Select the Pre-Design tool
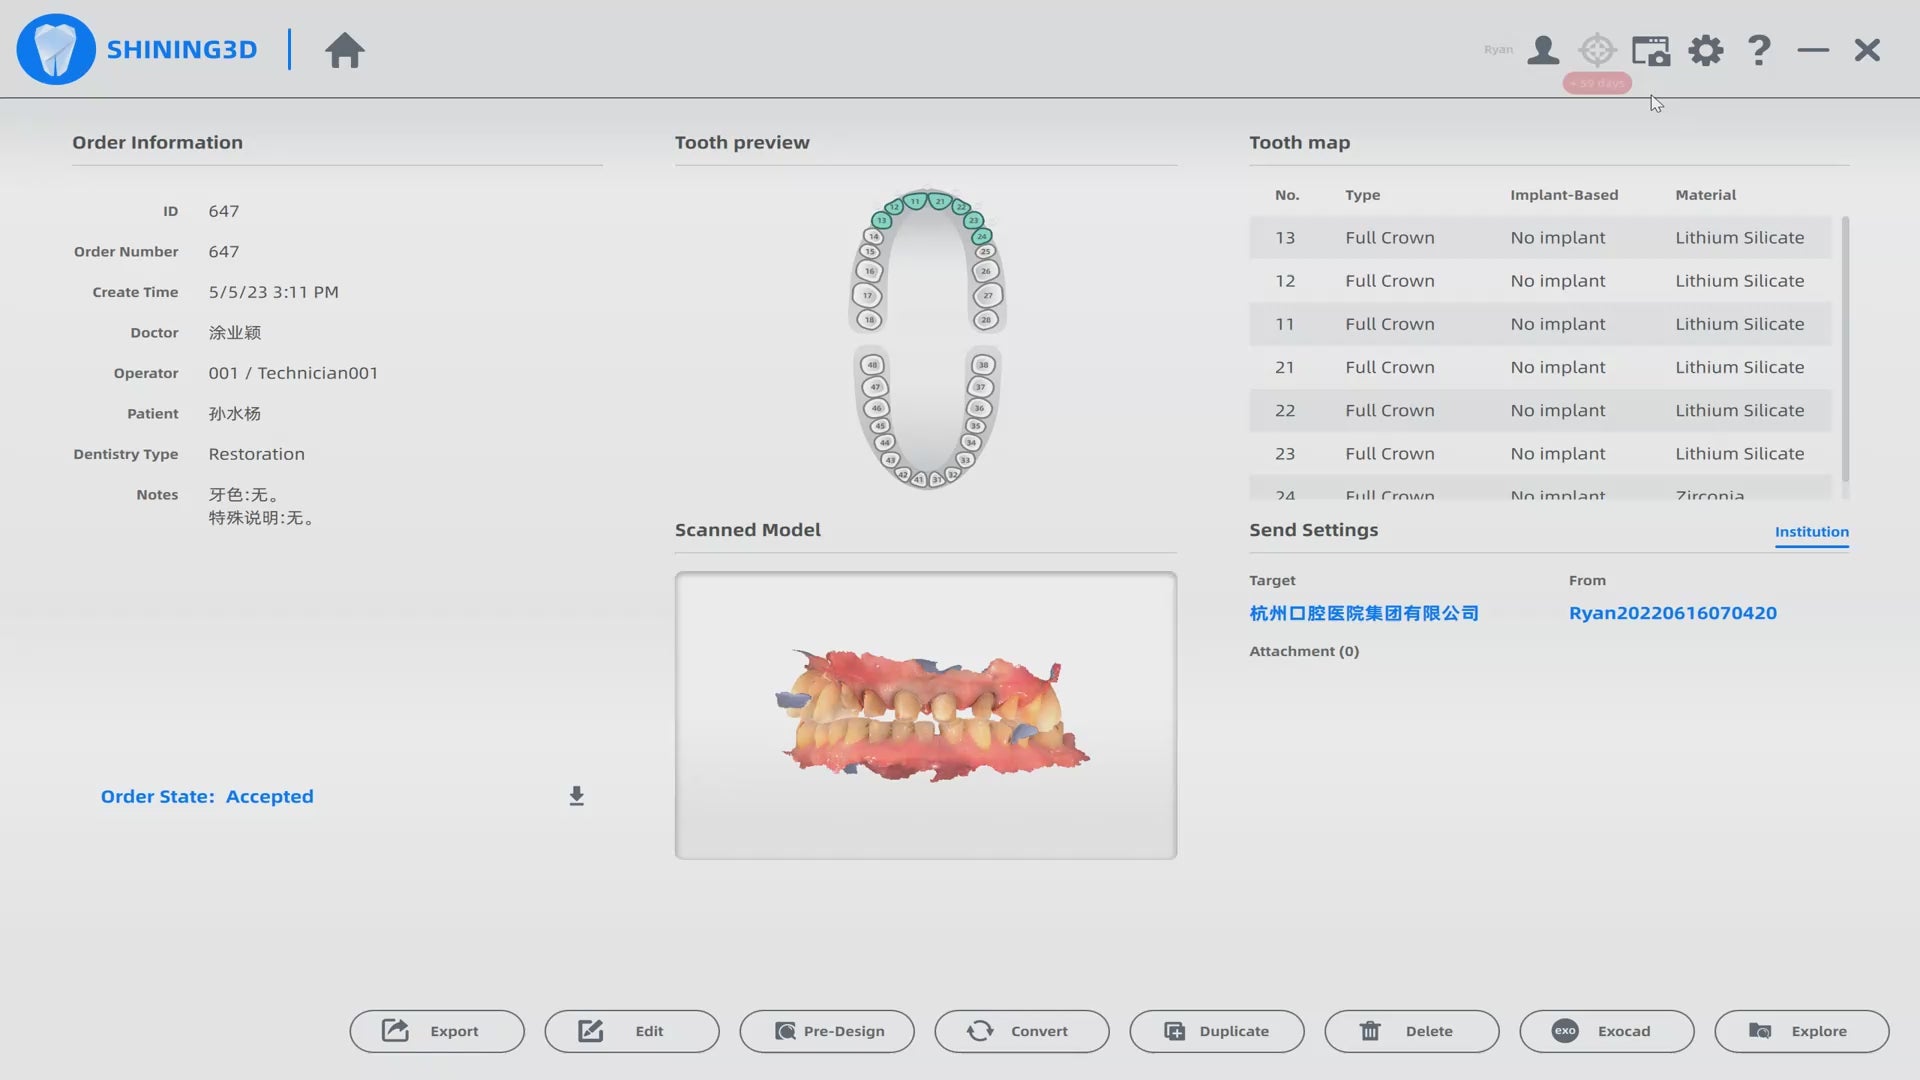The height and width of the screenshot is (1080, 1920). [x=826, y=1031]
